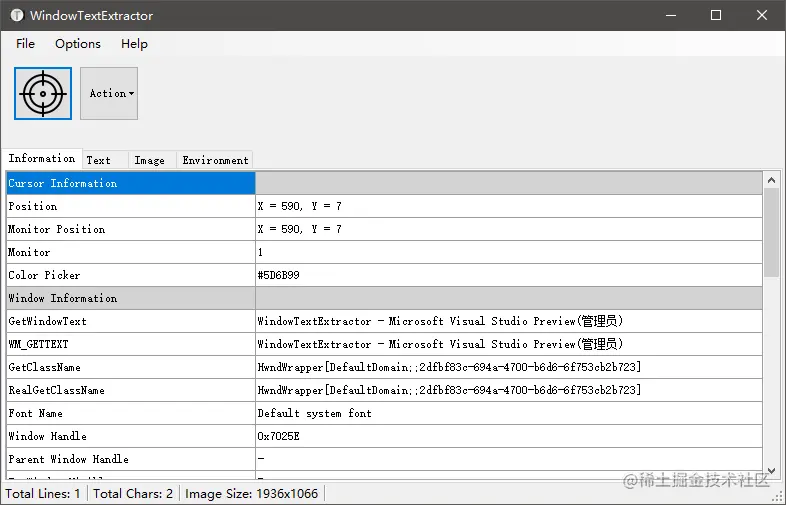The height and width of the screenshot is (505, 786).
Task: Click the Font Name label cell
Action: click(x=131, y=414)
